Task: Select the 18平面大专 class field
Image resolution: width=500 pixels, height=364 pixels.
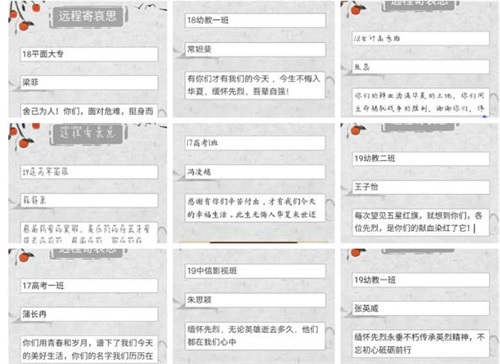Action: (89, 54)
